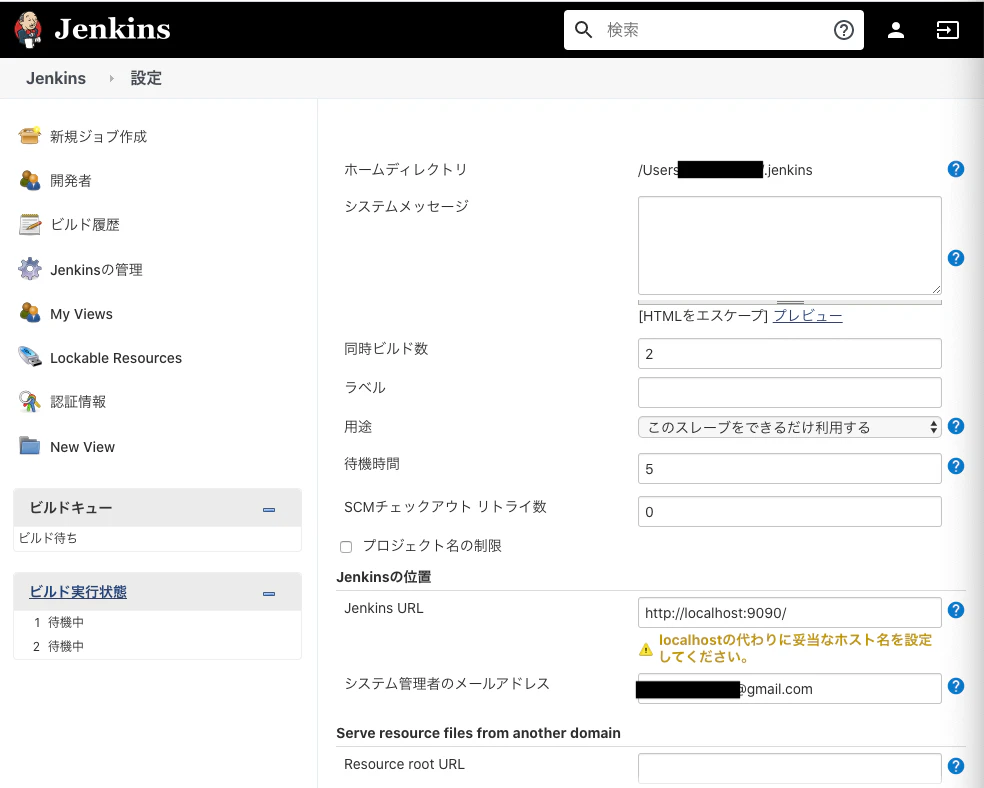
Task: Go to Jenkins breadcrumb link
Action: [56, 78]
